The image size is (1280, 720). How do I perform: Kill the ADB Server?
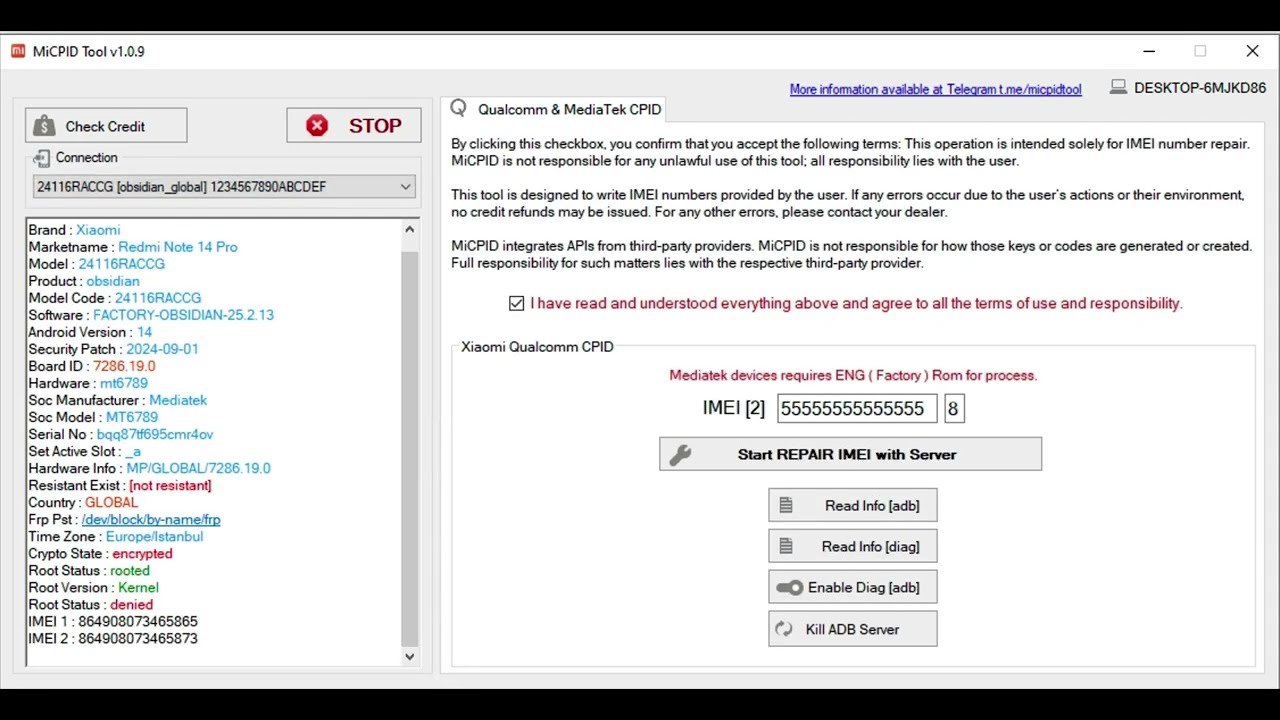tap(853, 629)
